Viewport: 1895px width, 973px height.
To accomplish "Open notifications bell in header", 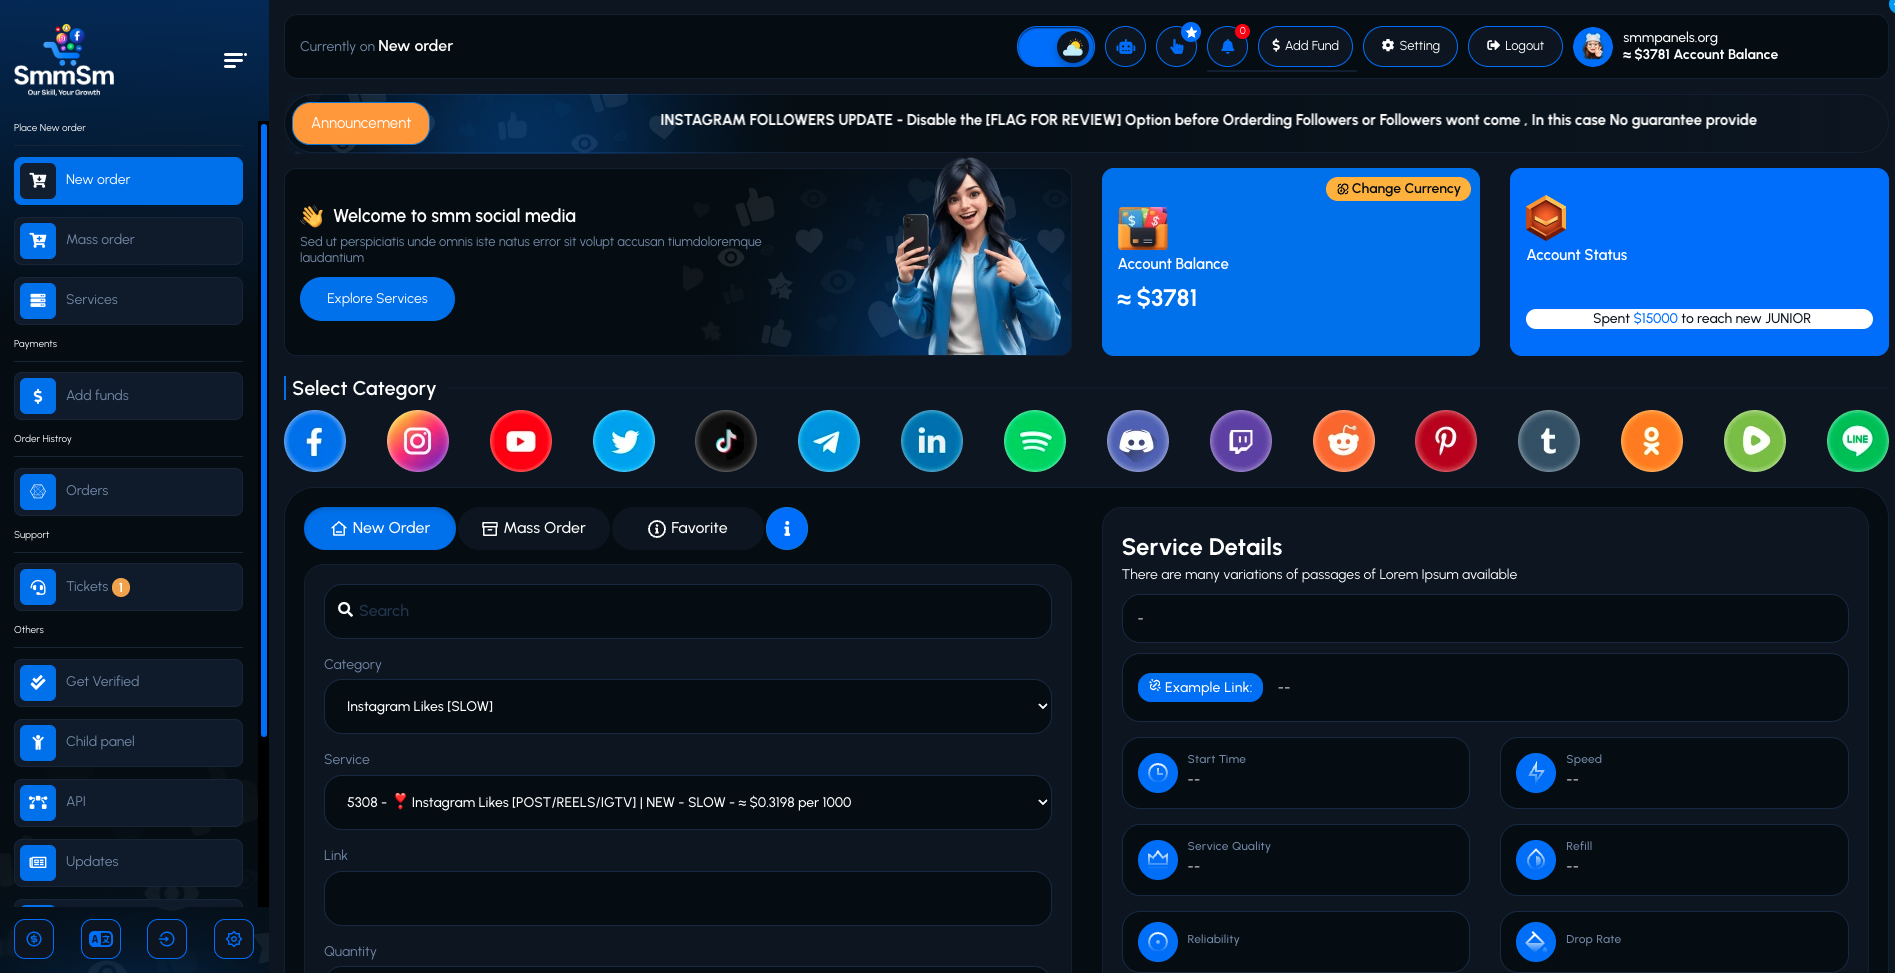I will point(1227,47).
